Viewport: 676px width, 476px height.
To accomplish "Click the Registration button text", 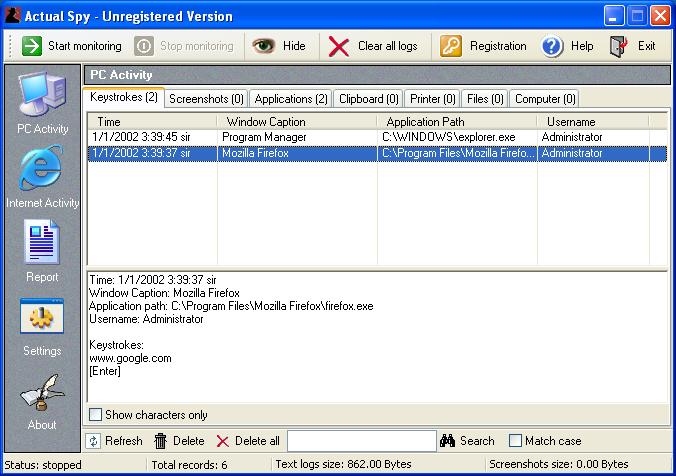I will (498, 46).
